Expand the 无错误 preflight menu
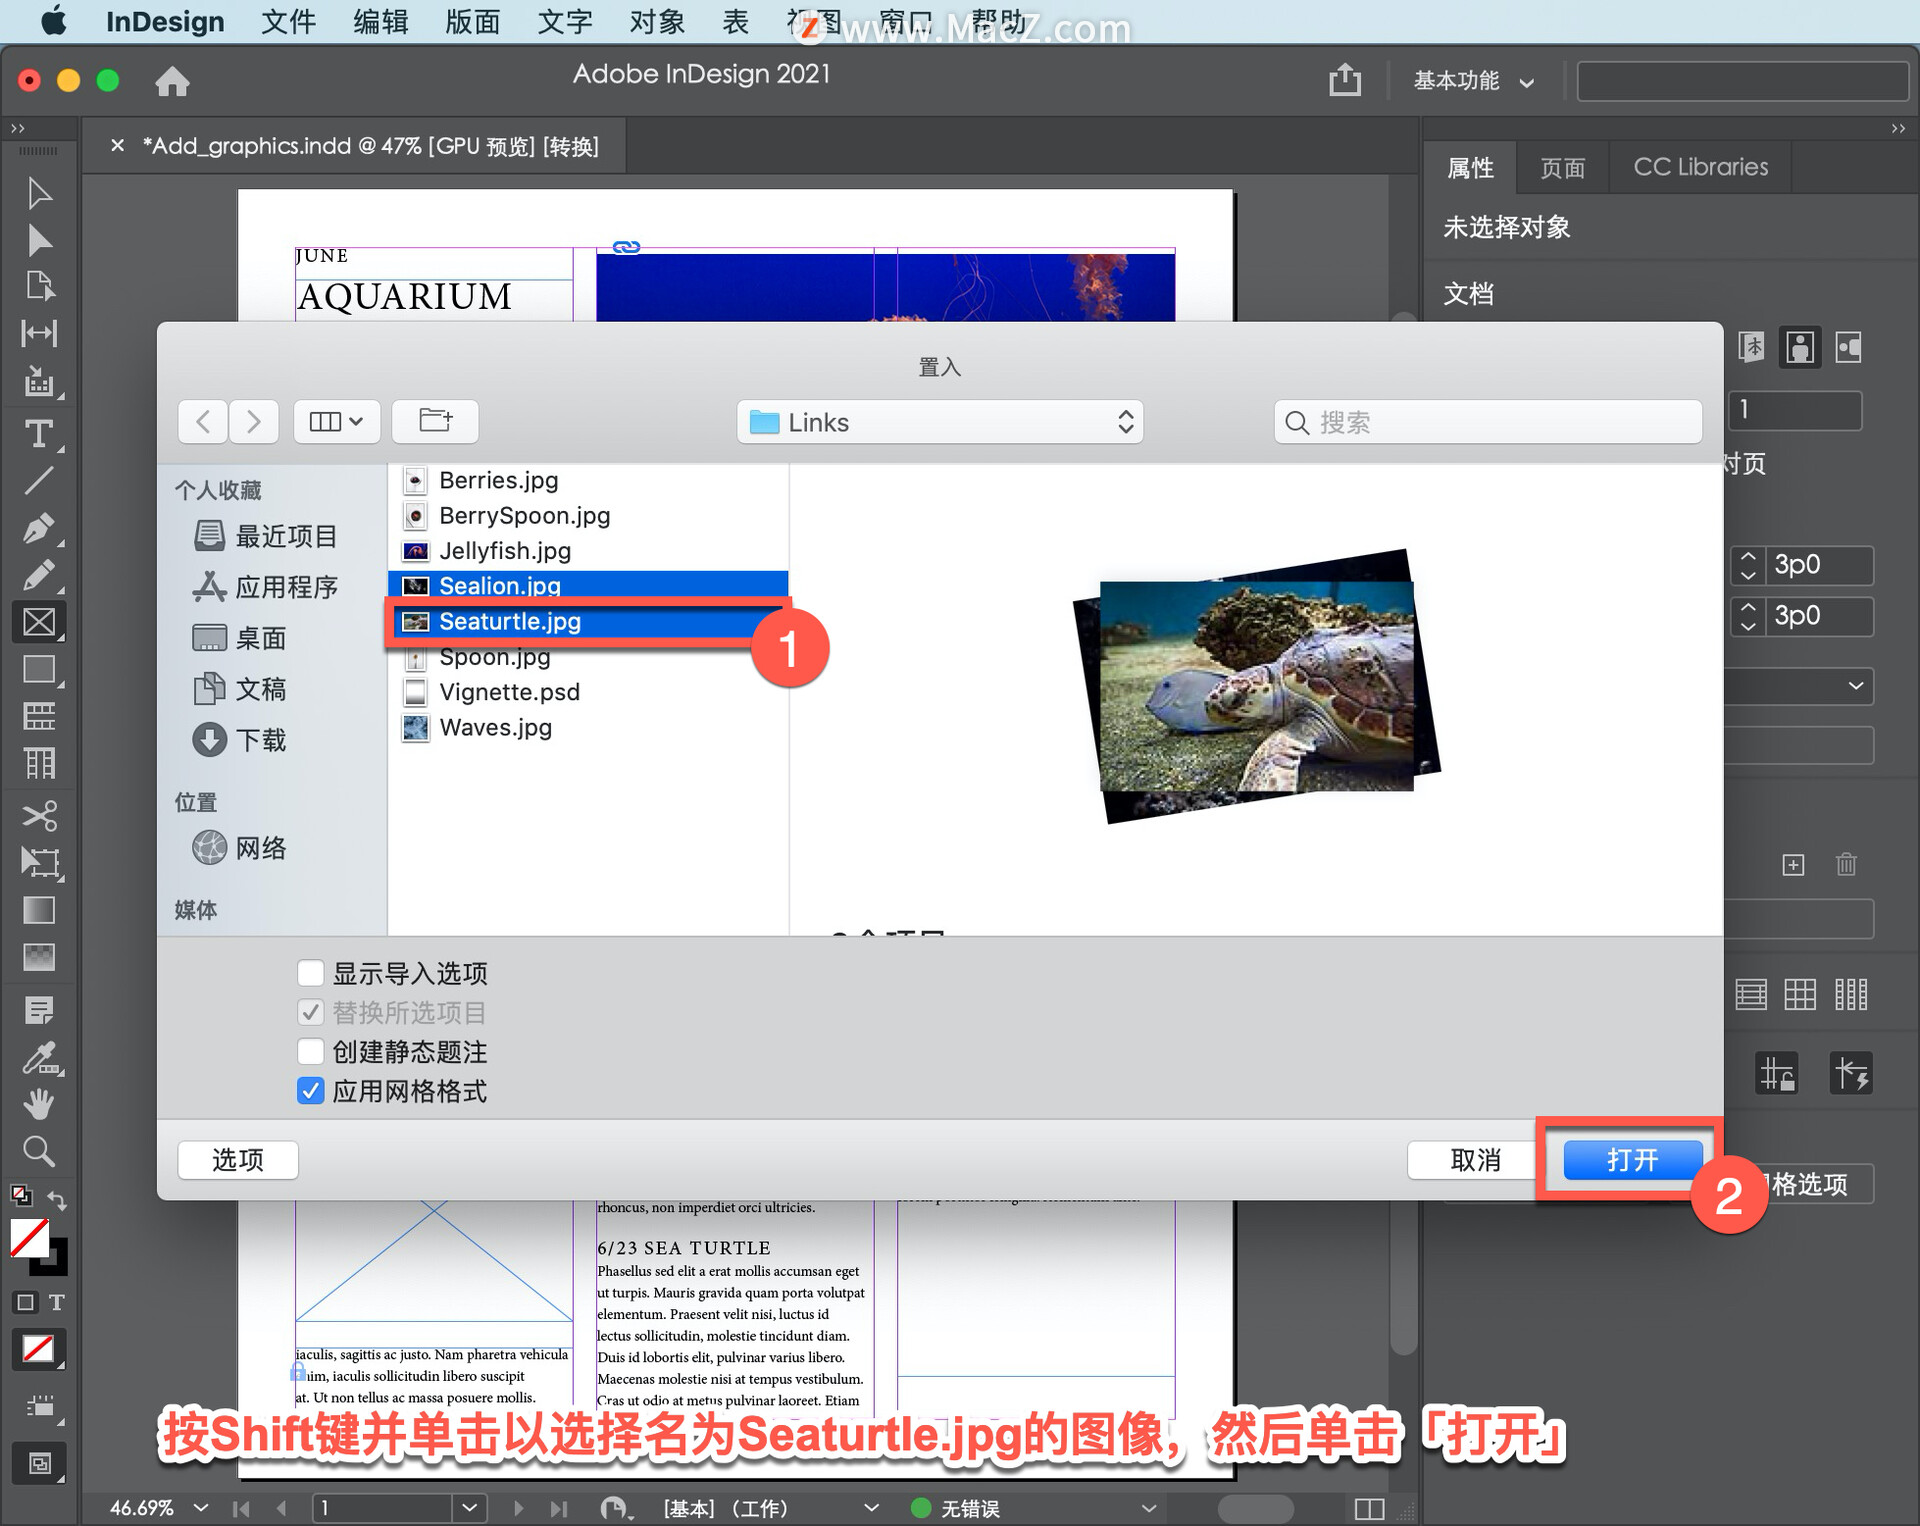 pyautogui.click(x=1148, y=1507)
